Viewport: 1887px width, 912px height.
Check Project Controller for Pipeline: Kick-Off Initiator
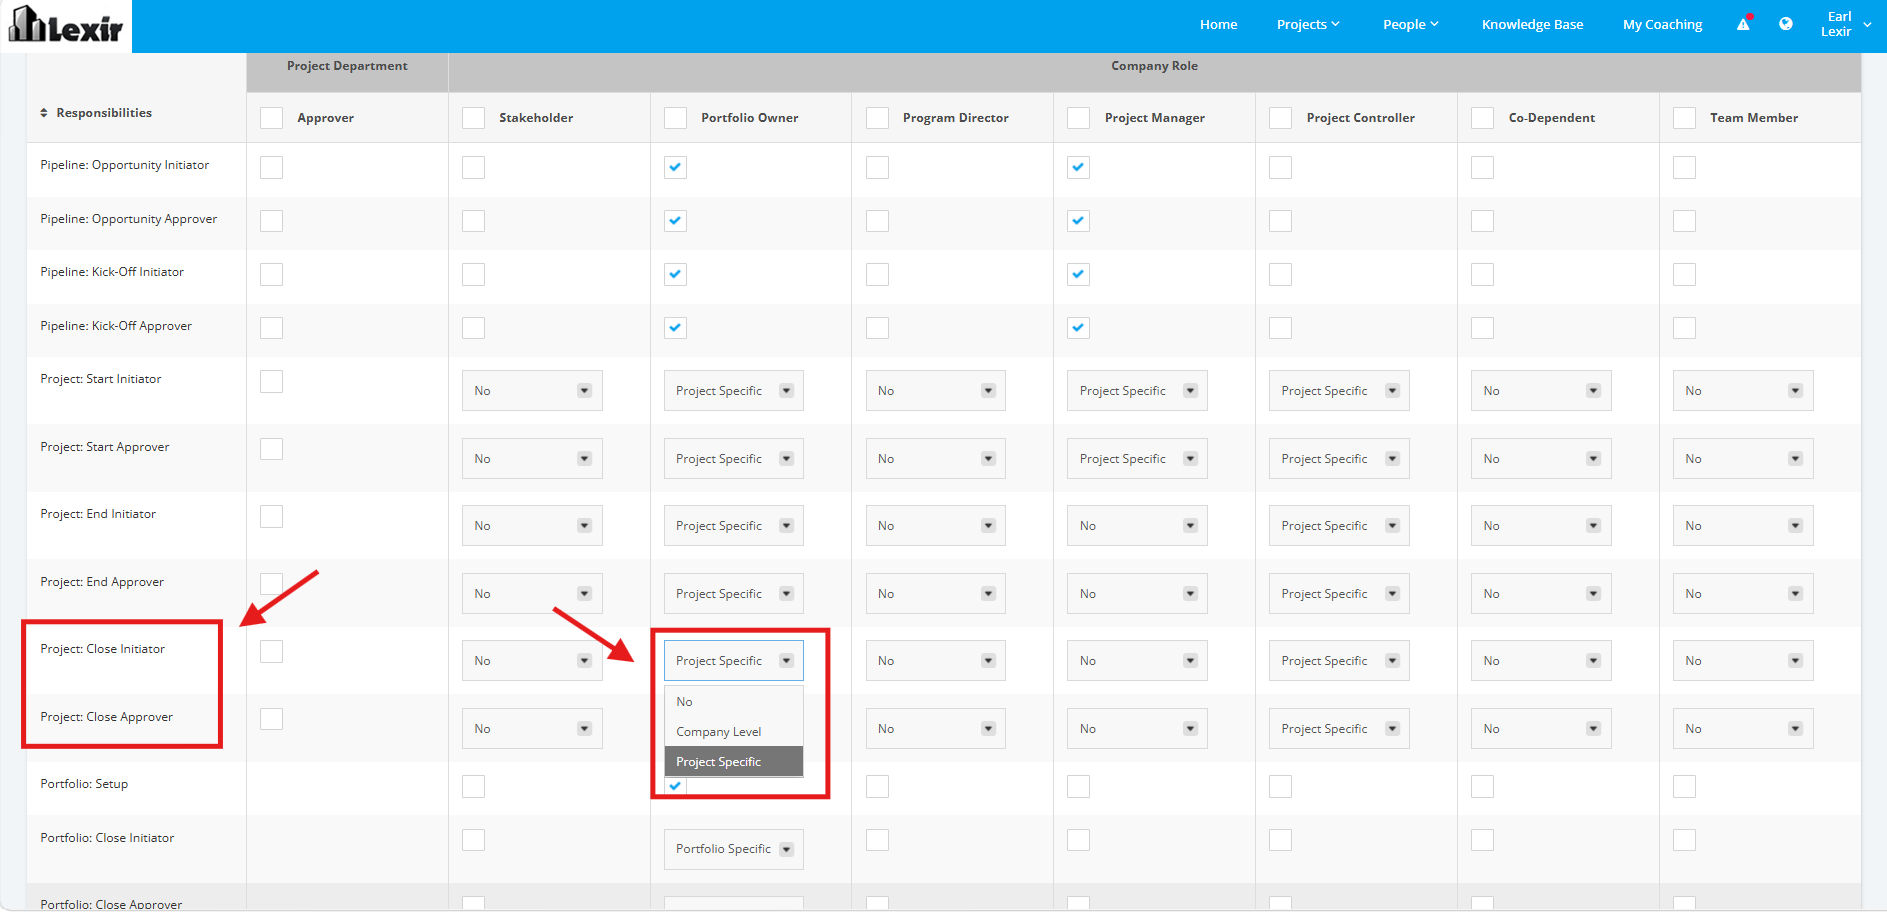point(1280,274)
